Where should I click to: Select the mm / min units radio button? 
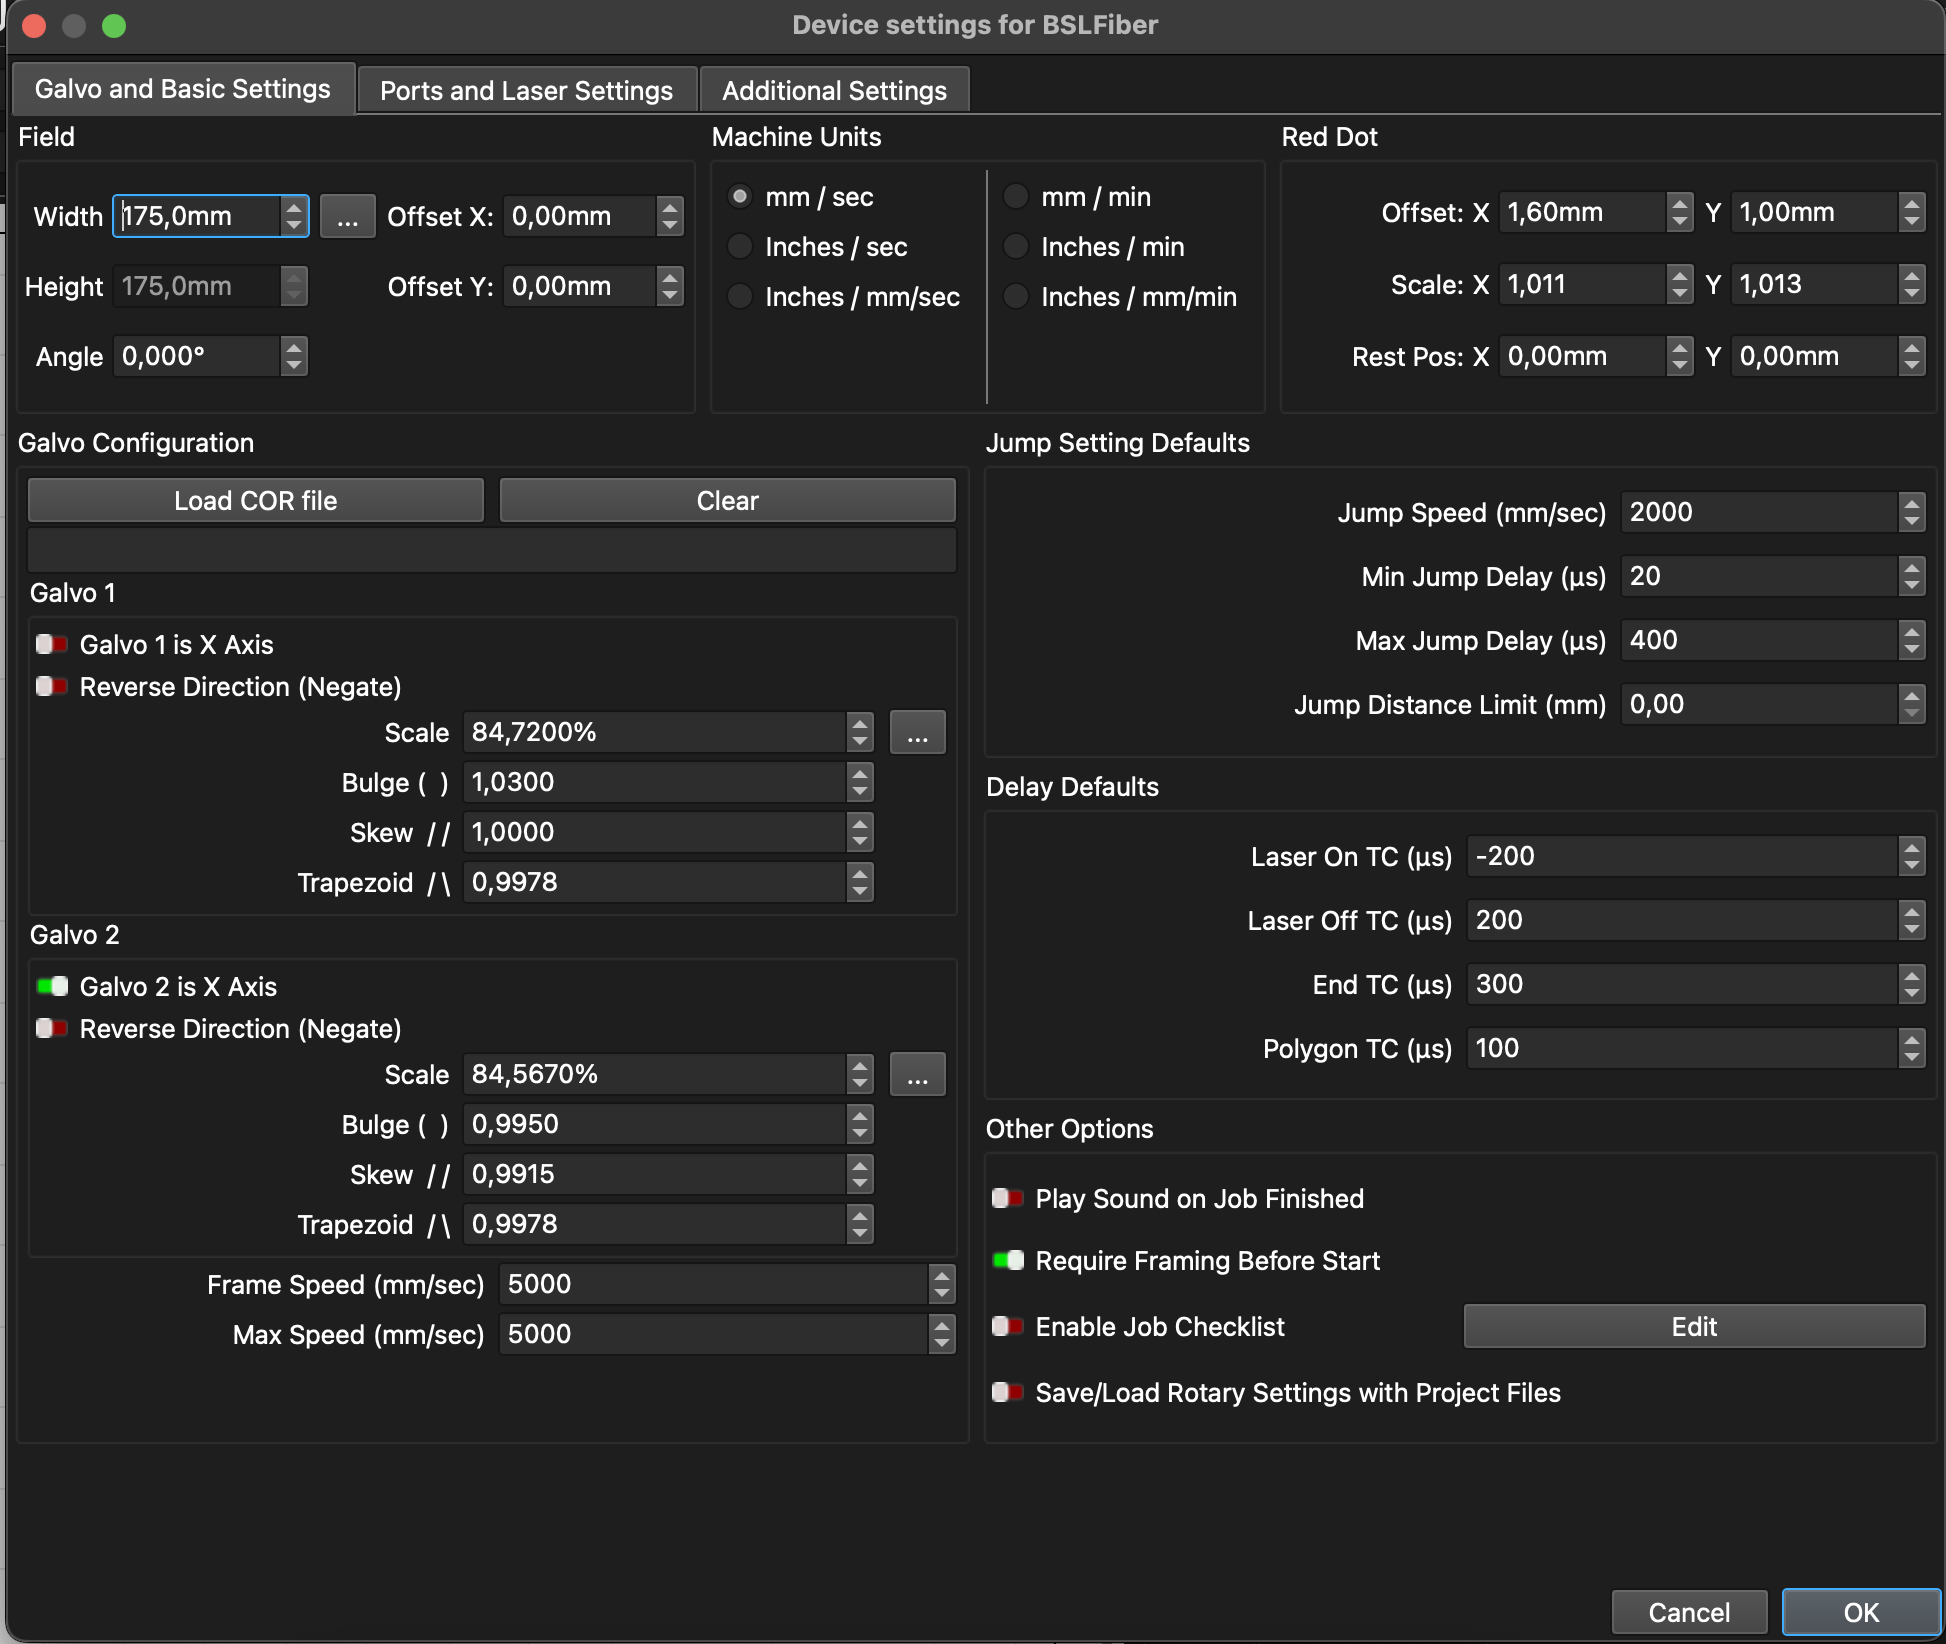[1016, 197]
